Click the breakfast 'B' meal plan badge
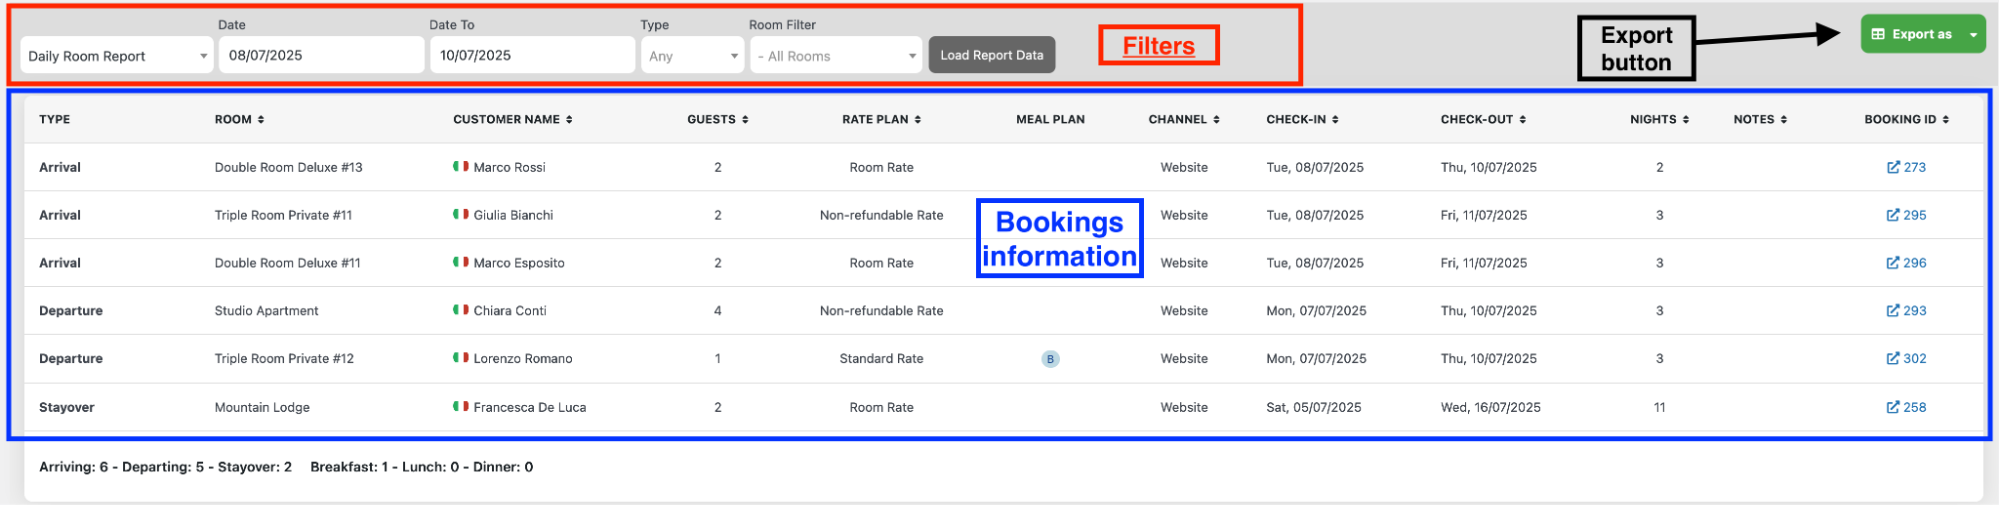Image resolution: width=1999 pixels, height=505 pixels. tap(1050, 359)
